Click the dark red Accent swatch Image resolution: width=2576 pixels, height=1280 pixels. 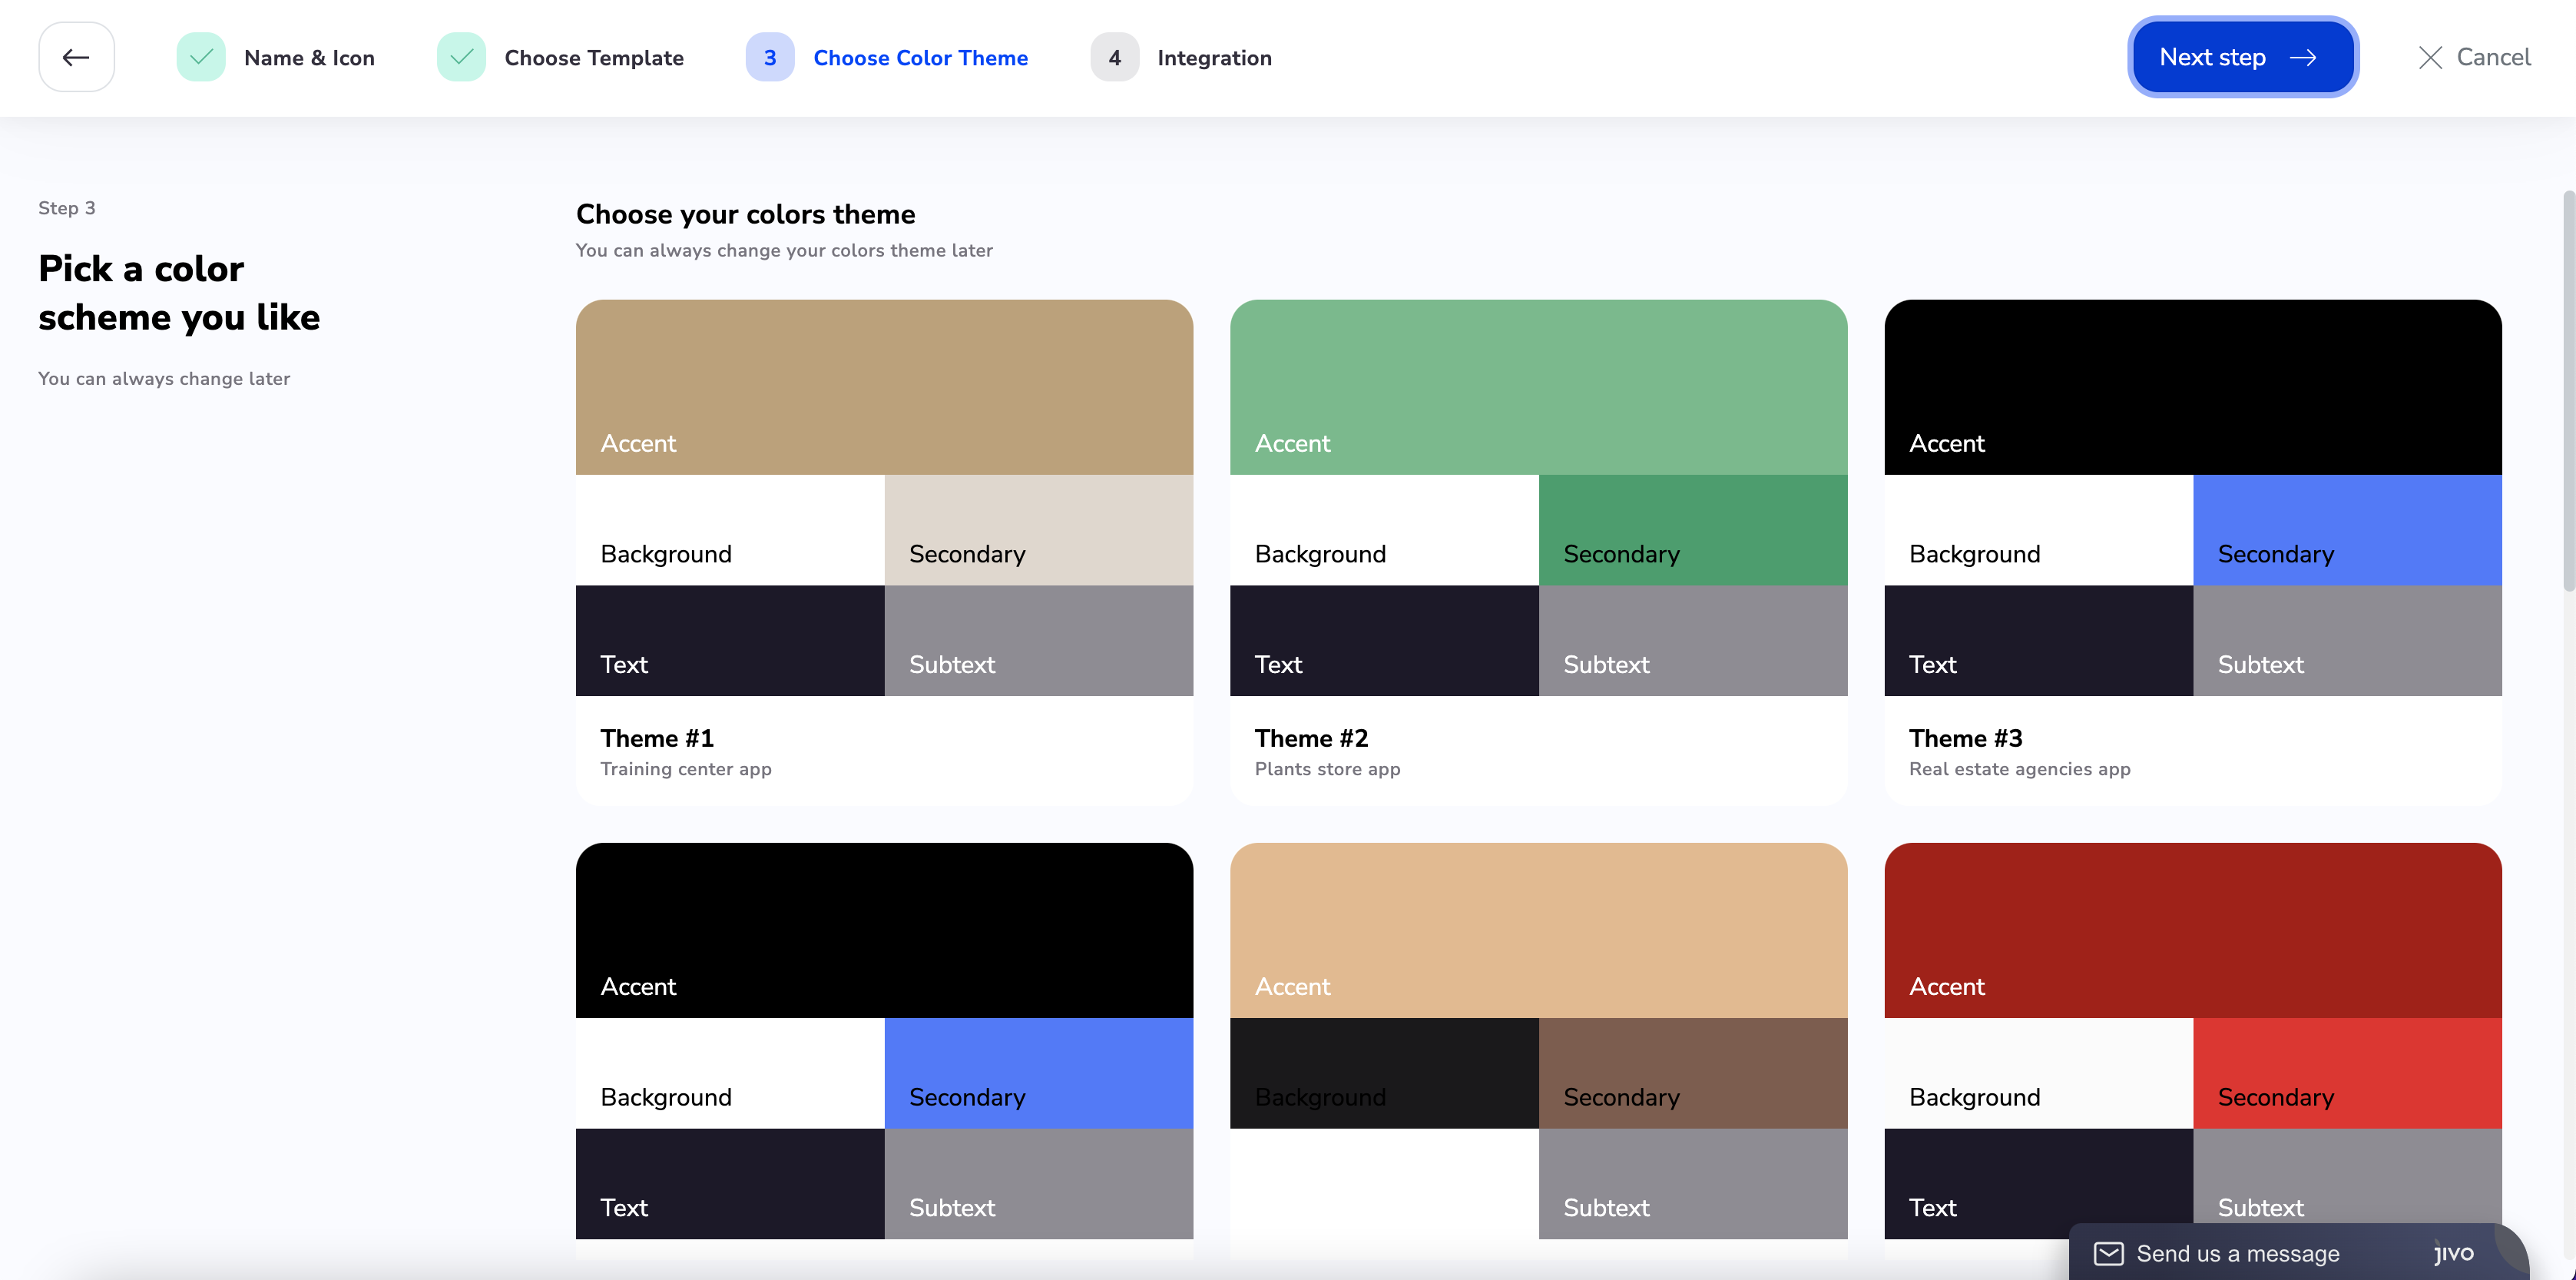tap(2192, 929)
